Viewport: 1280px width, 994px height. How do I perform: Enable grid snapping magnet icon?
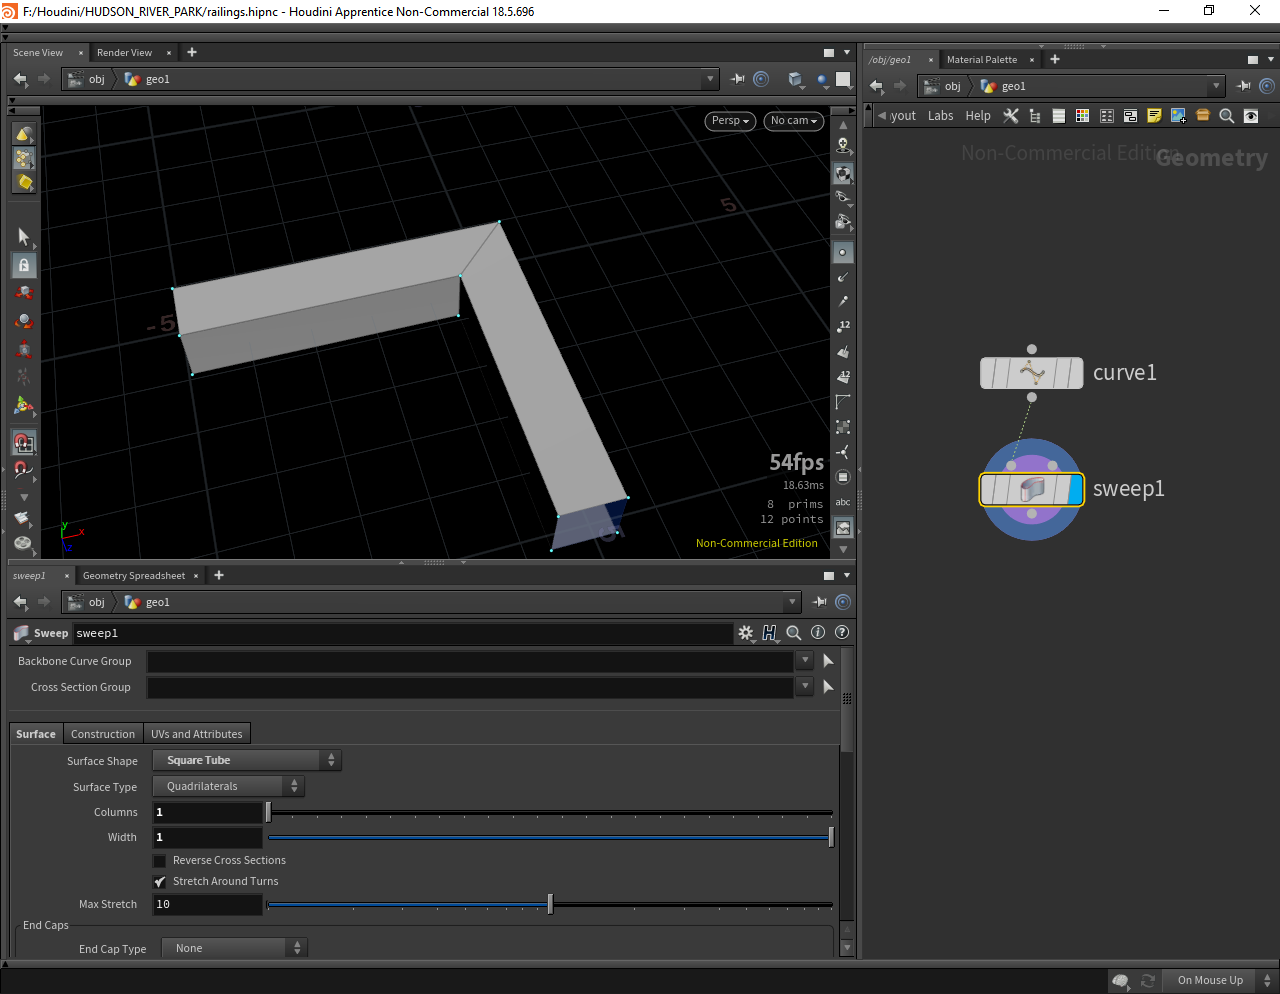[24, 443]
